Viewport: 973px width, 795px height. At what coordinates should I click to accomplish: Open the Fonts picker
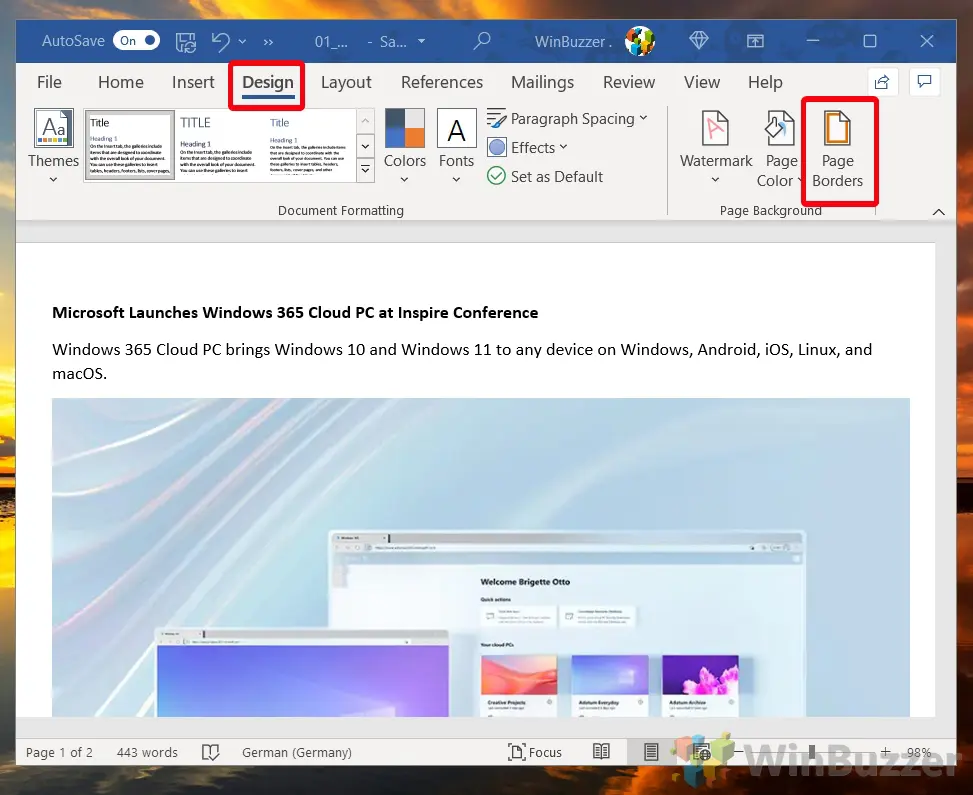[456, 145]
